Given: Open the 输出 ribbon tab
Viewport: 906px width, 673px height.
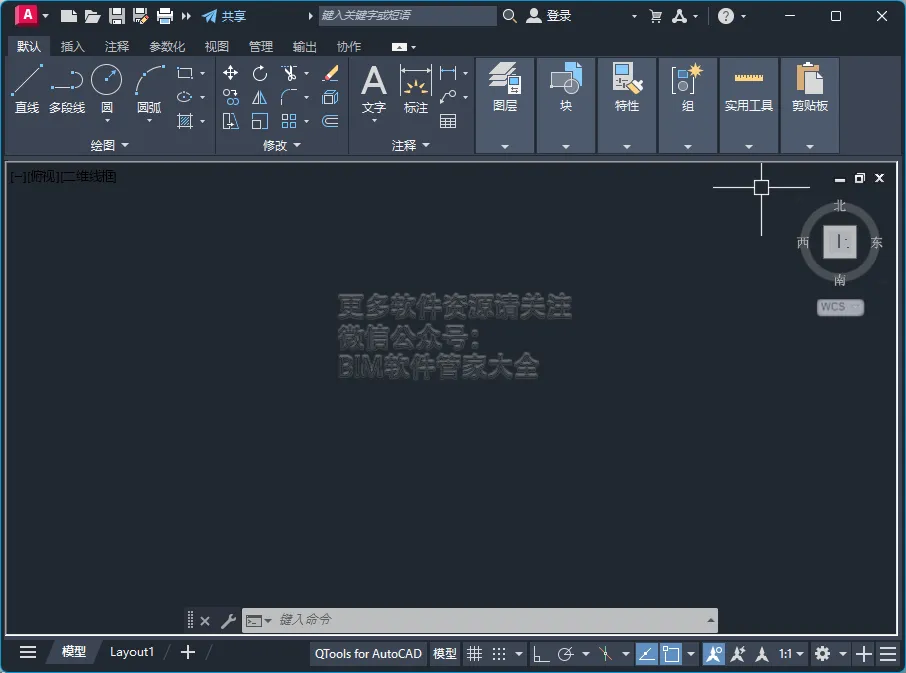Looking at the screenshot, I should click(305, 46).
